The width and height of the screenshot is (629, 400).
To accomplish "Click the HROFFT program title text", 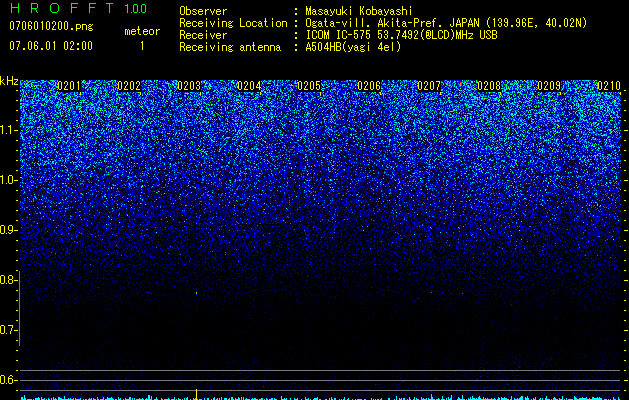I will 62,8.
